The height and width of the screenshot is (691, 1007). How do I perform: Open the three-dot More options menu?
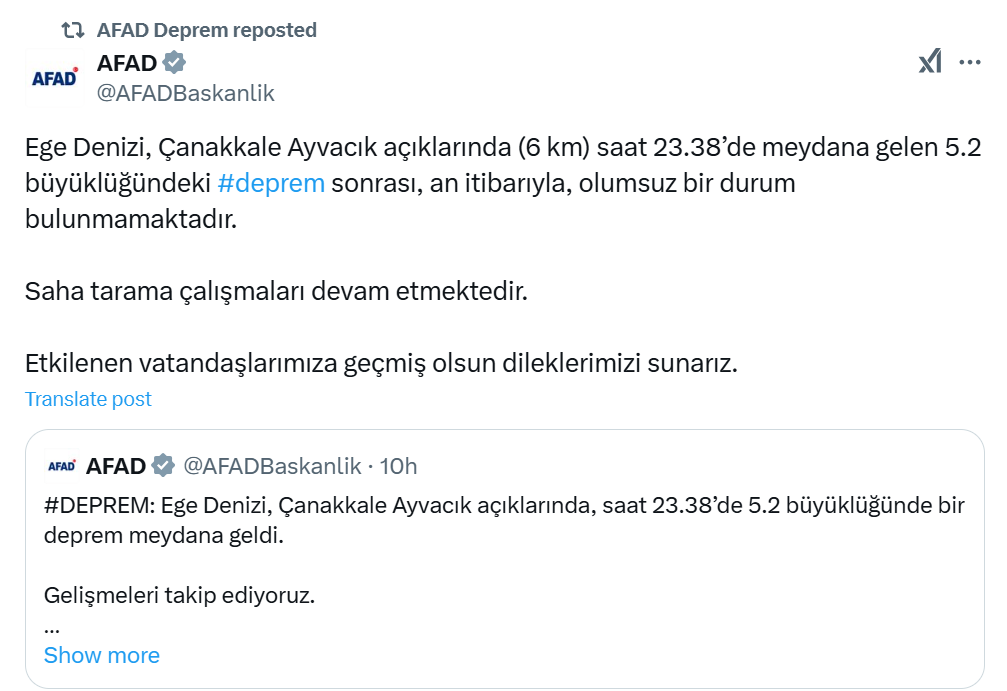(x=969, y=62)
